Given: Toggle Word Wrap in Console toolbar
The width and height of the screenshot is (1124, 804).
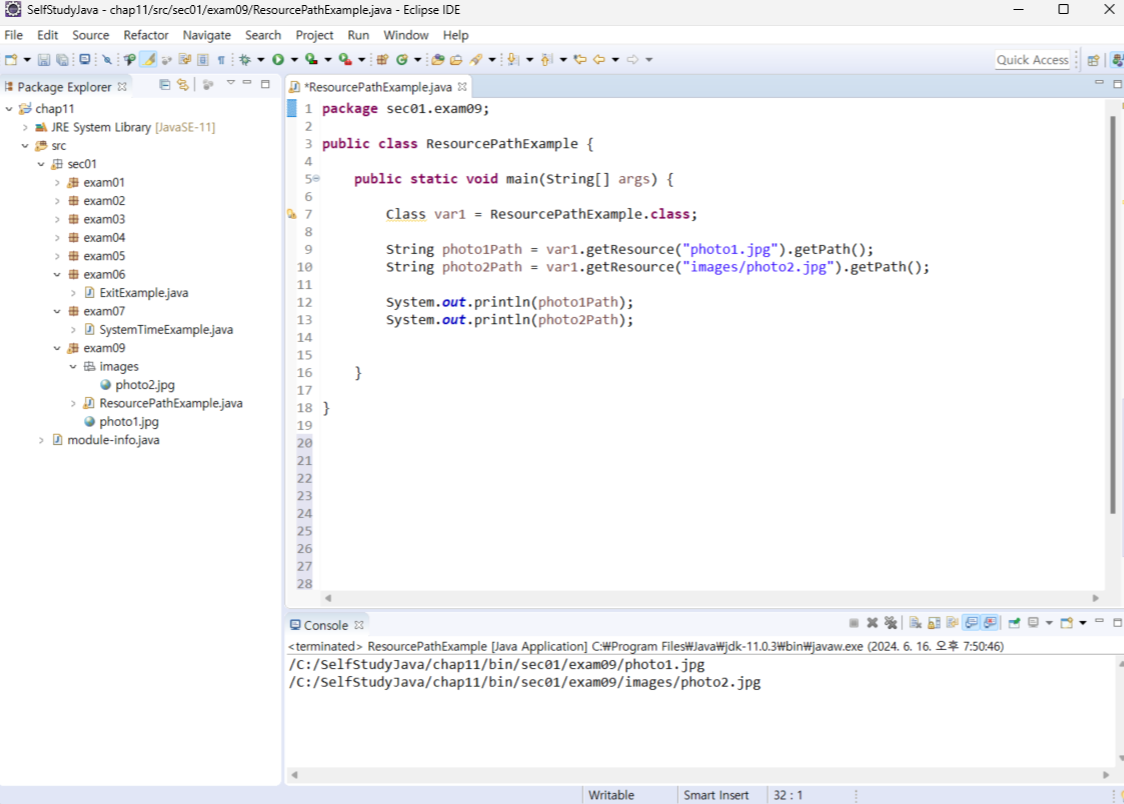Looking at the screenshot, I should [953, 623].
